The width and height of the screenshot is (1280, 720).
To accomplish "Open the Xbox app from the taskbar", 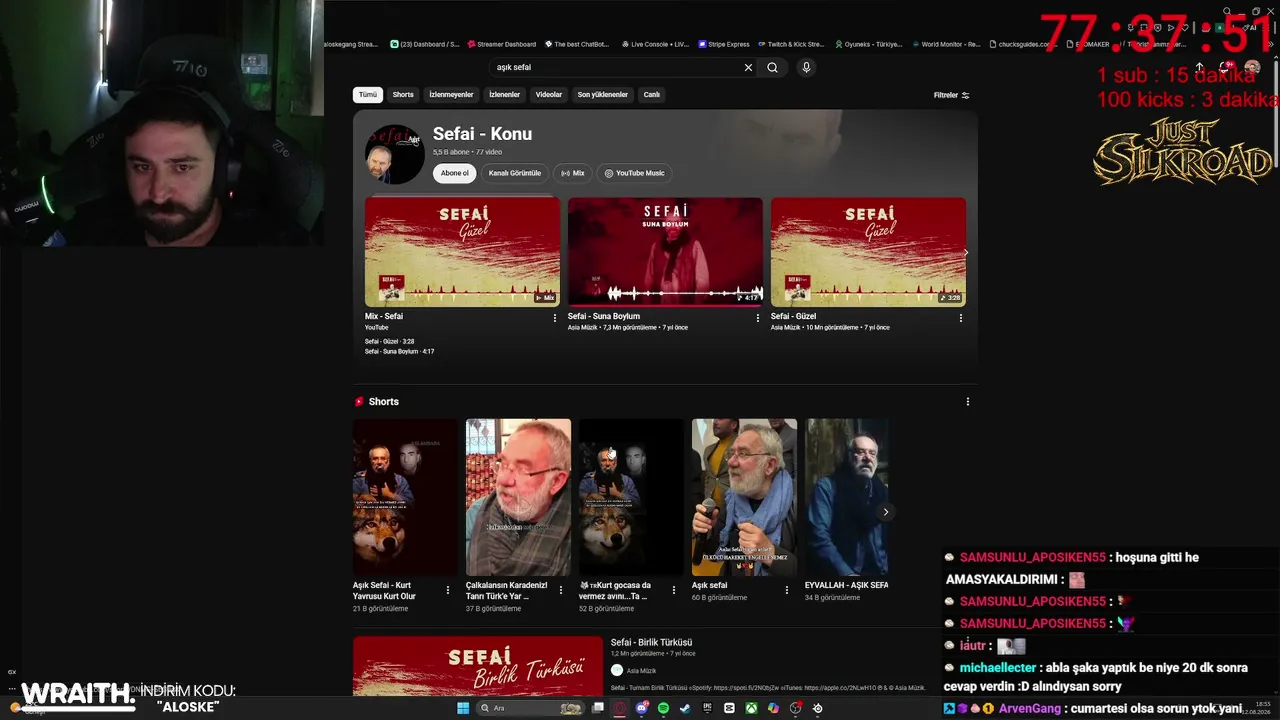I will click(x=751, y=708).
